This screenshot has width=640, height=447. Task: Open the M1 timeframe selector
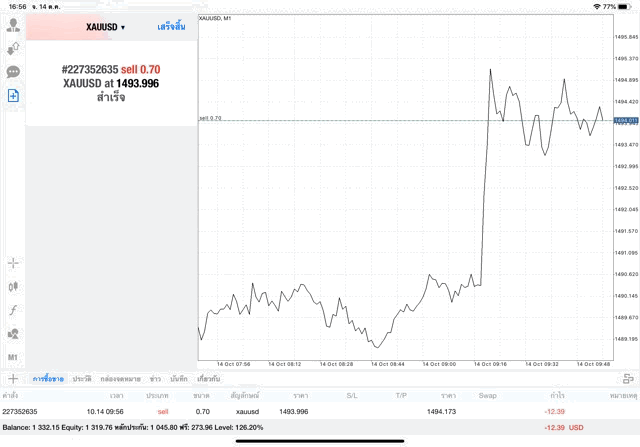coord(13,357)
